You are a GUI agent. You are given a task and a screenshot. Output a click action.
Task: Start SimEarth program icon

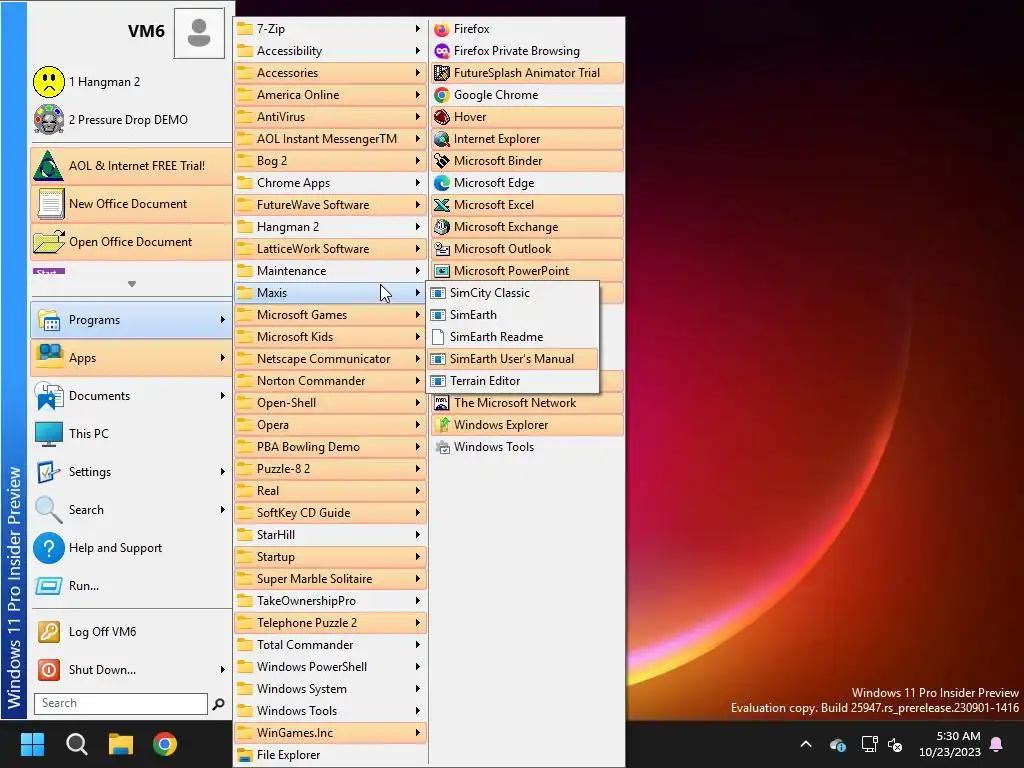click(x=438, y=315)
